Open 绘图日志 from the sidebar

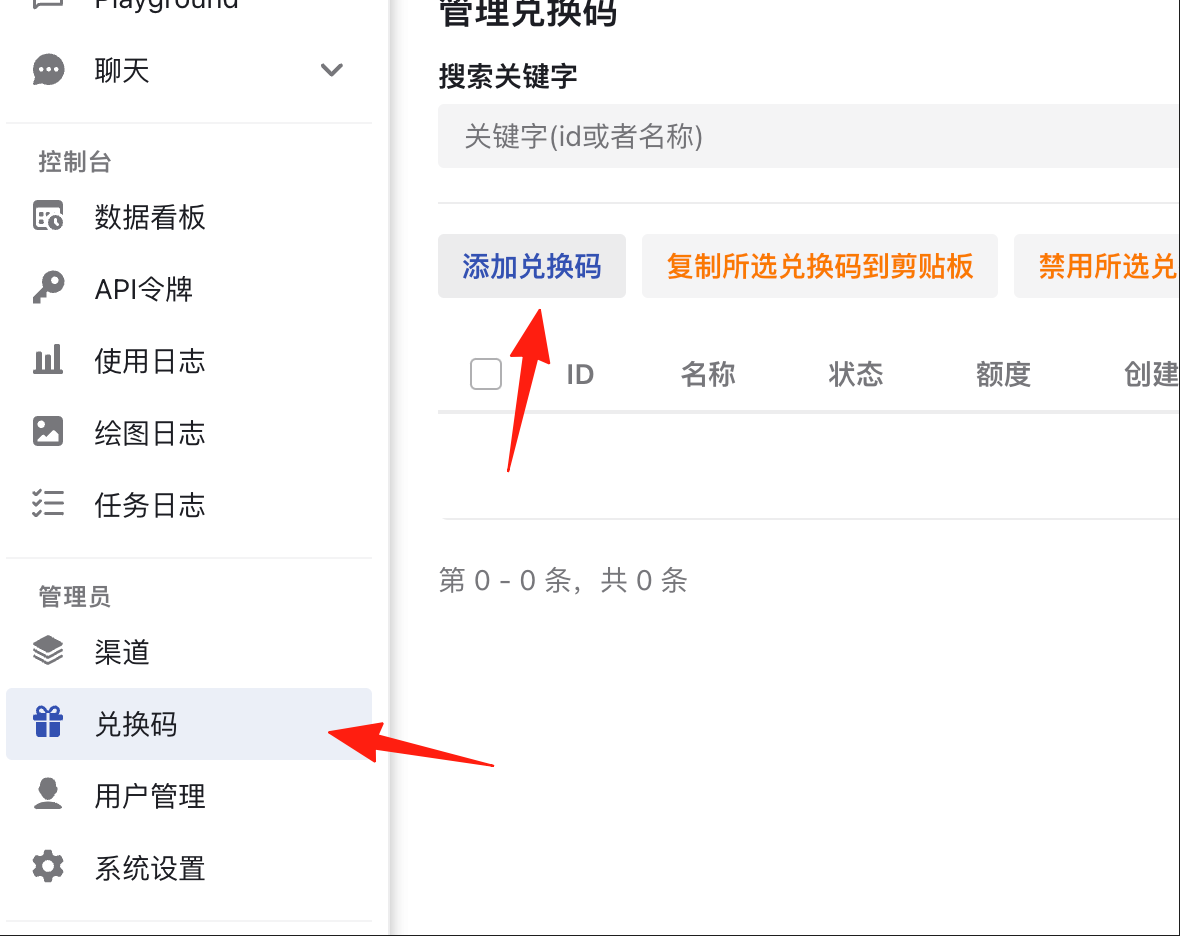point(189,433)
